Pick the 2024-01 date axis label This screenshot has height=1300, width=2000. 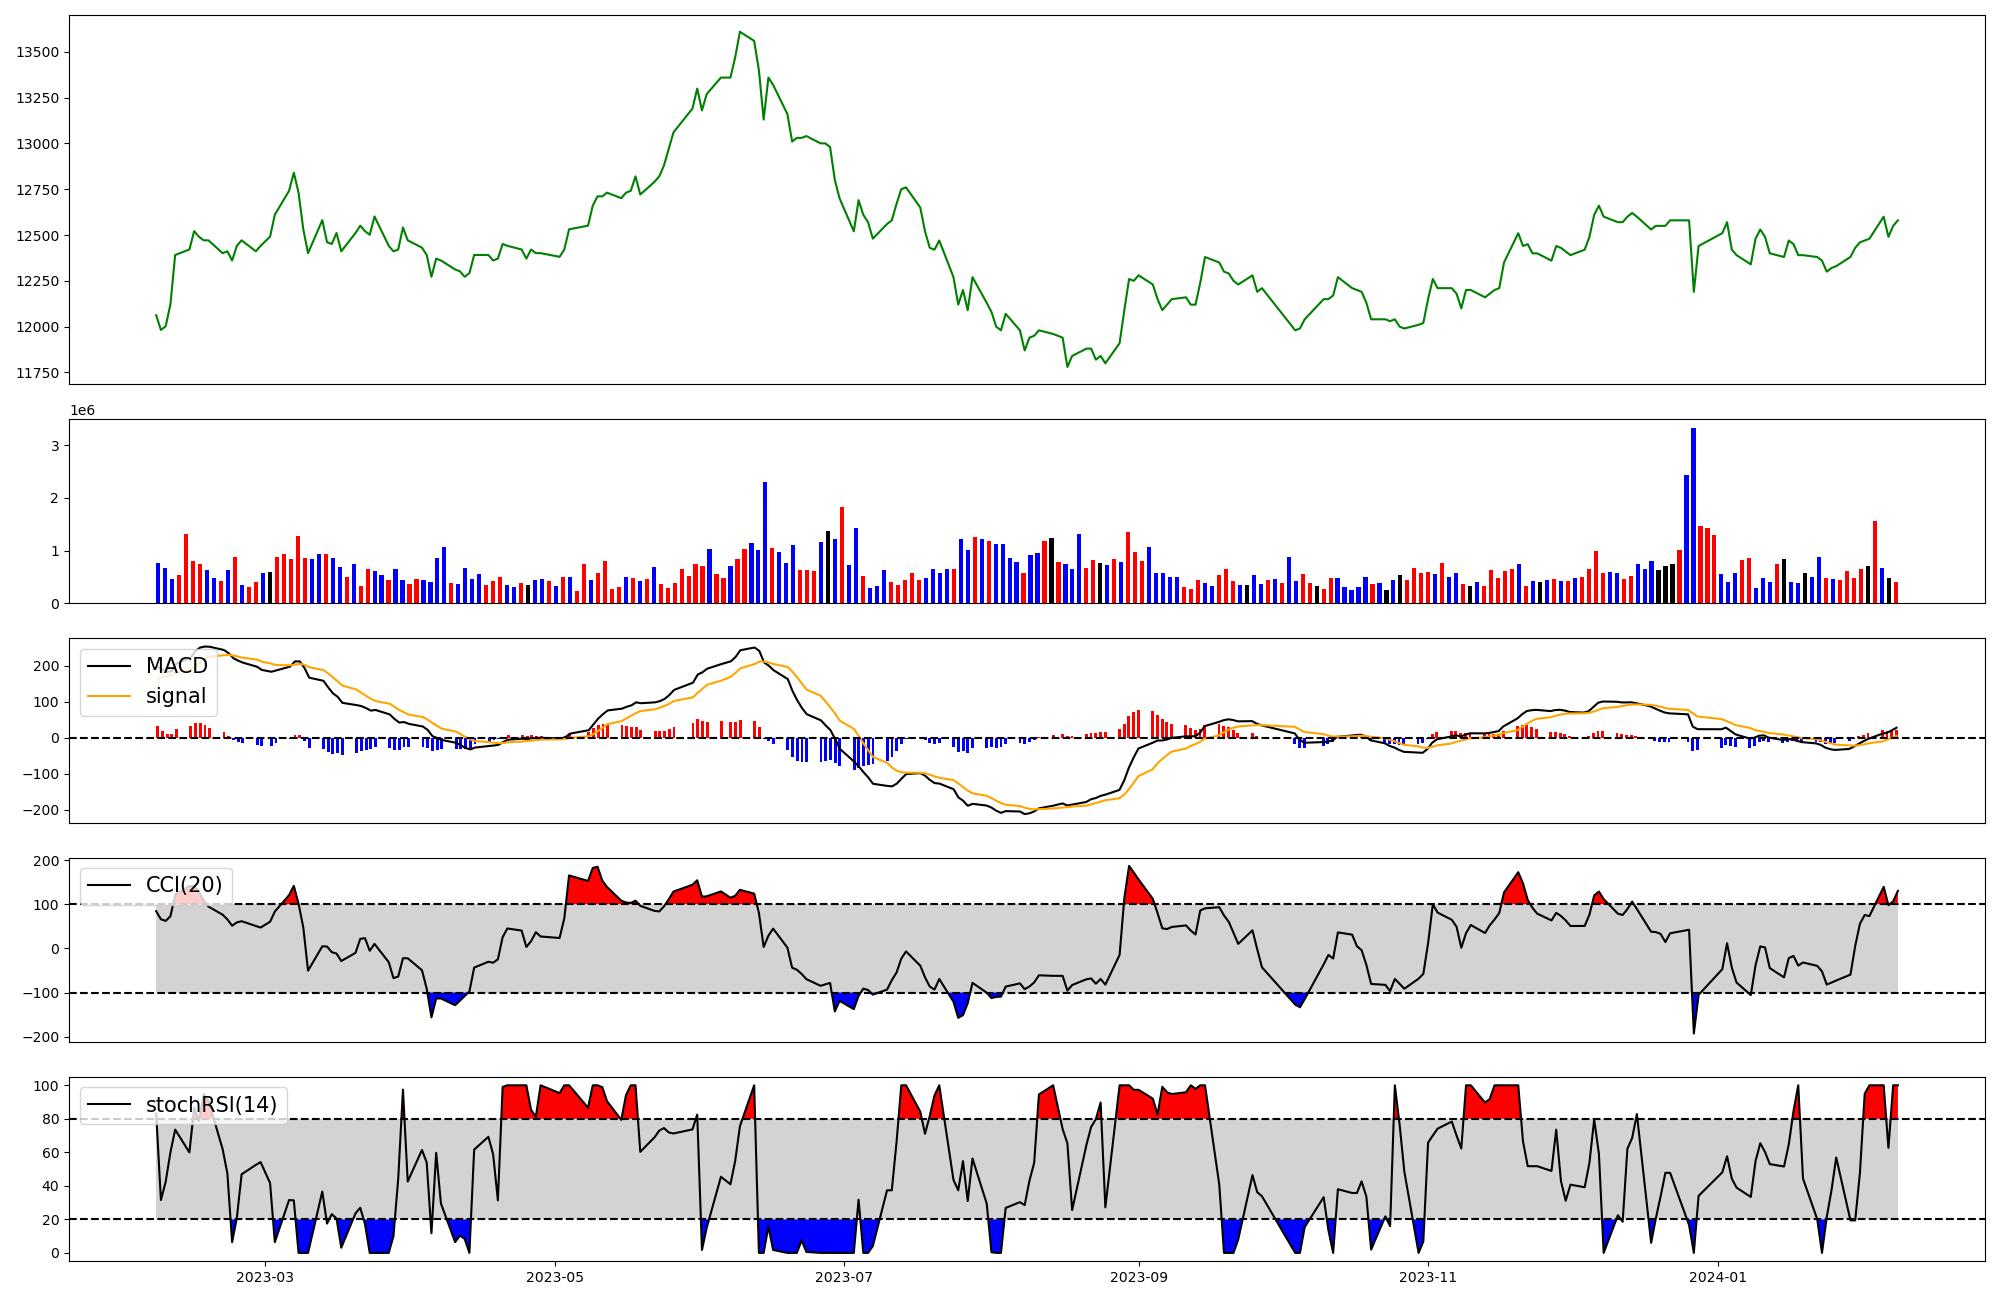pos(1718,1277)
